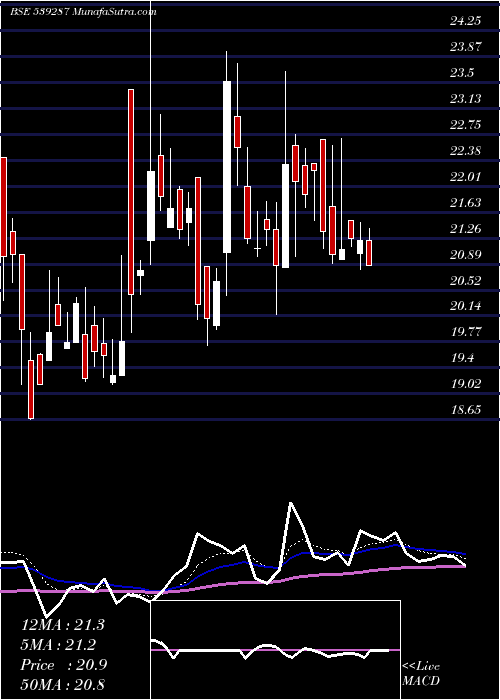The image size is (500, 700).
Task: Click the tall white candle reaching 23.5
Action: click(227, 167)
